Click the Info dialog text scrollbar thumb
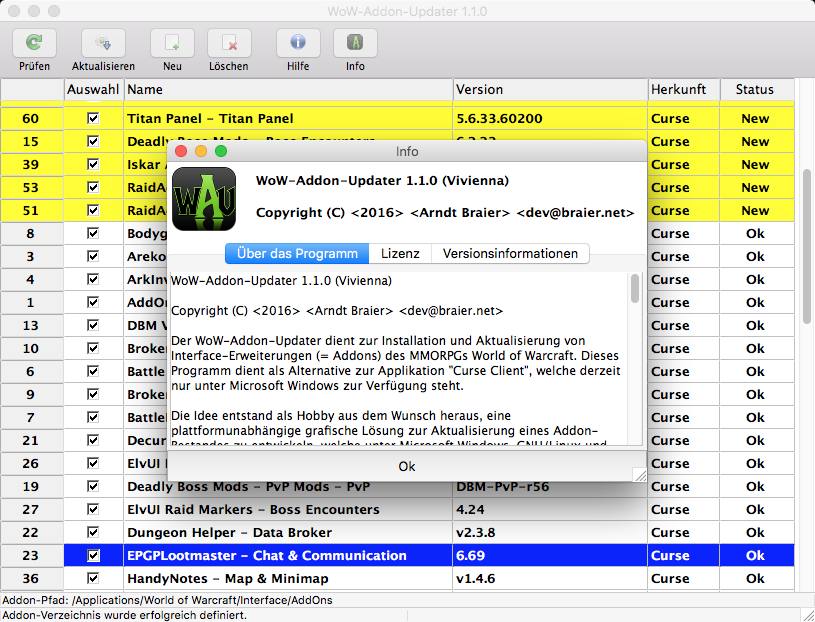Viewport: 815px width, 622px height. point(635,288)
